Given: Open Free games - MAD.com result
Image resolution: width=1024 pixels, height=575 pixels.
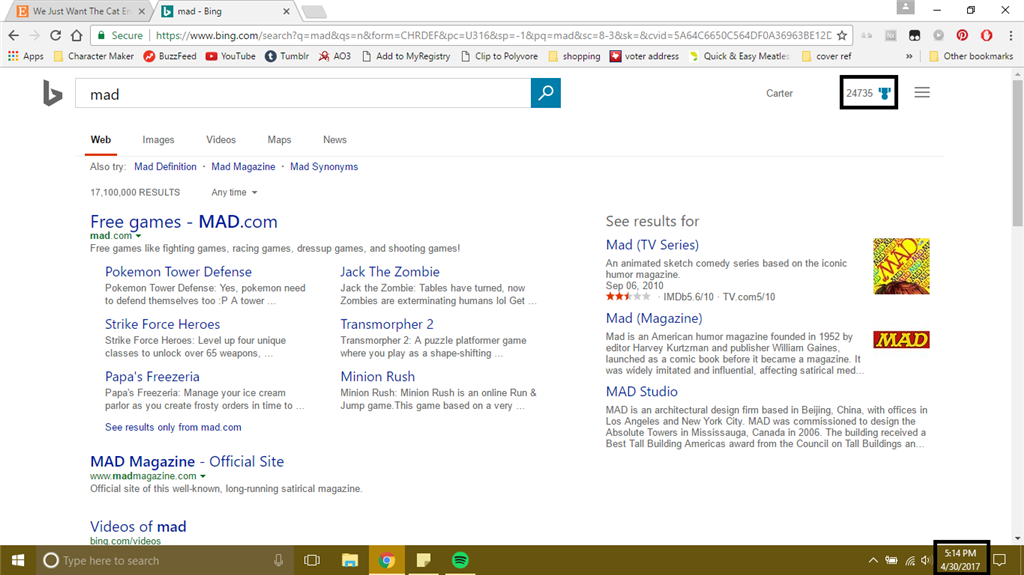Looking at the screenshot, I should 184,222.
